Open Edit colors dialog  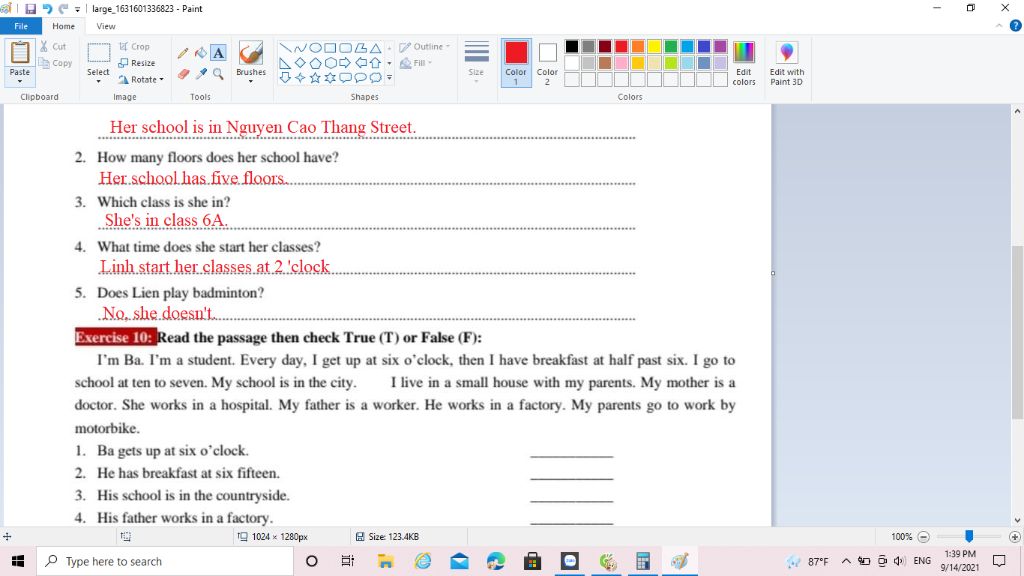(x=744, y=63)
